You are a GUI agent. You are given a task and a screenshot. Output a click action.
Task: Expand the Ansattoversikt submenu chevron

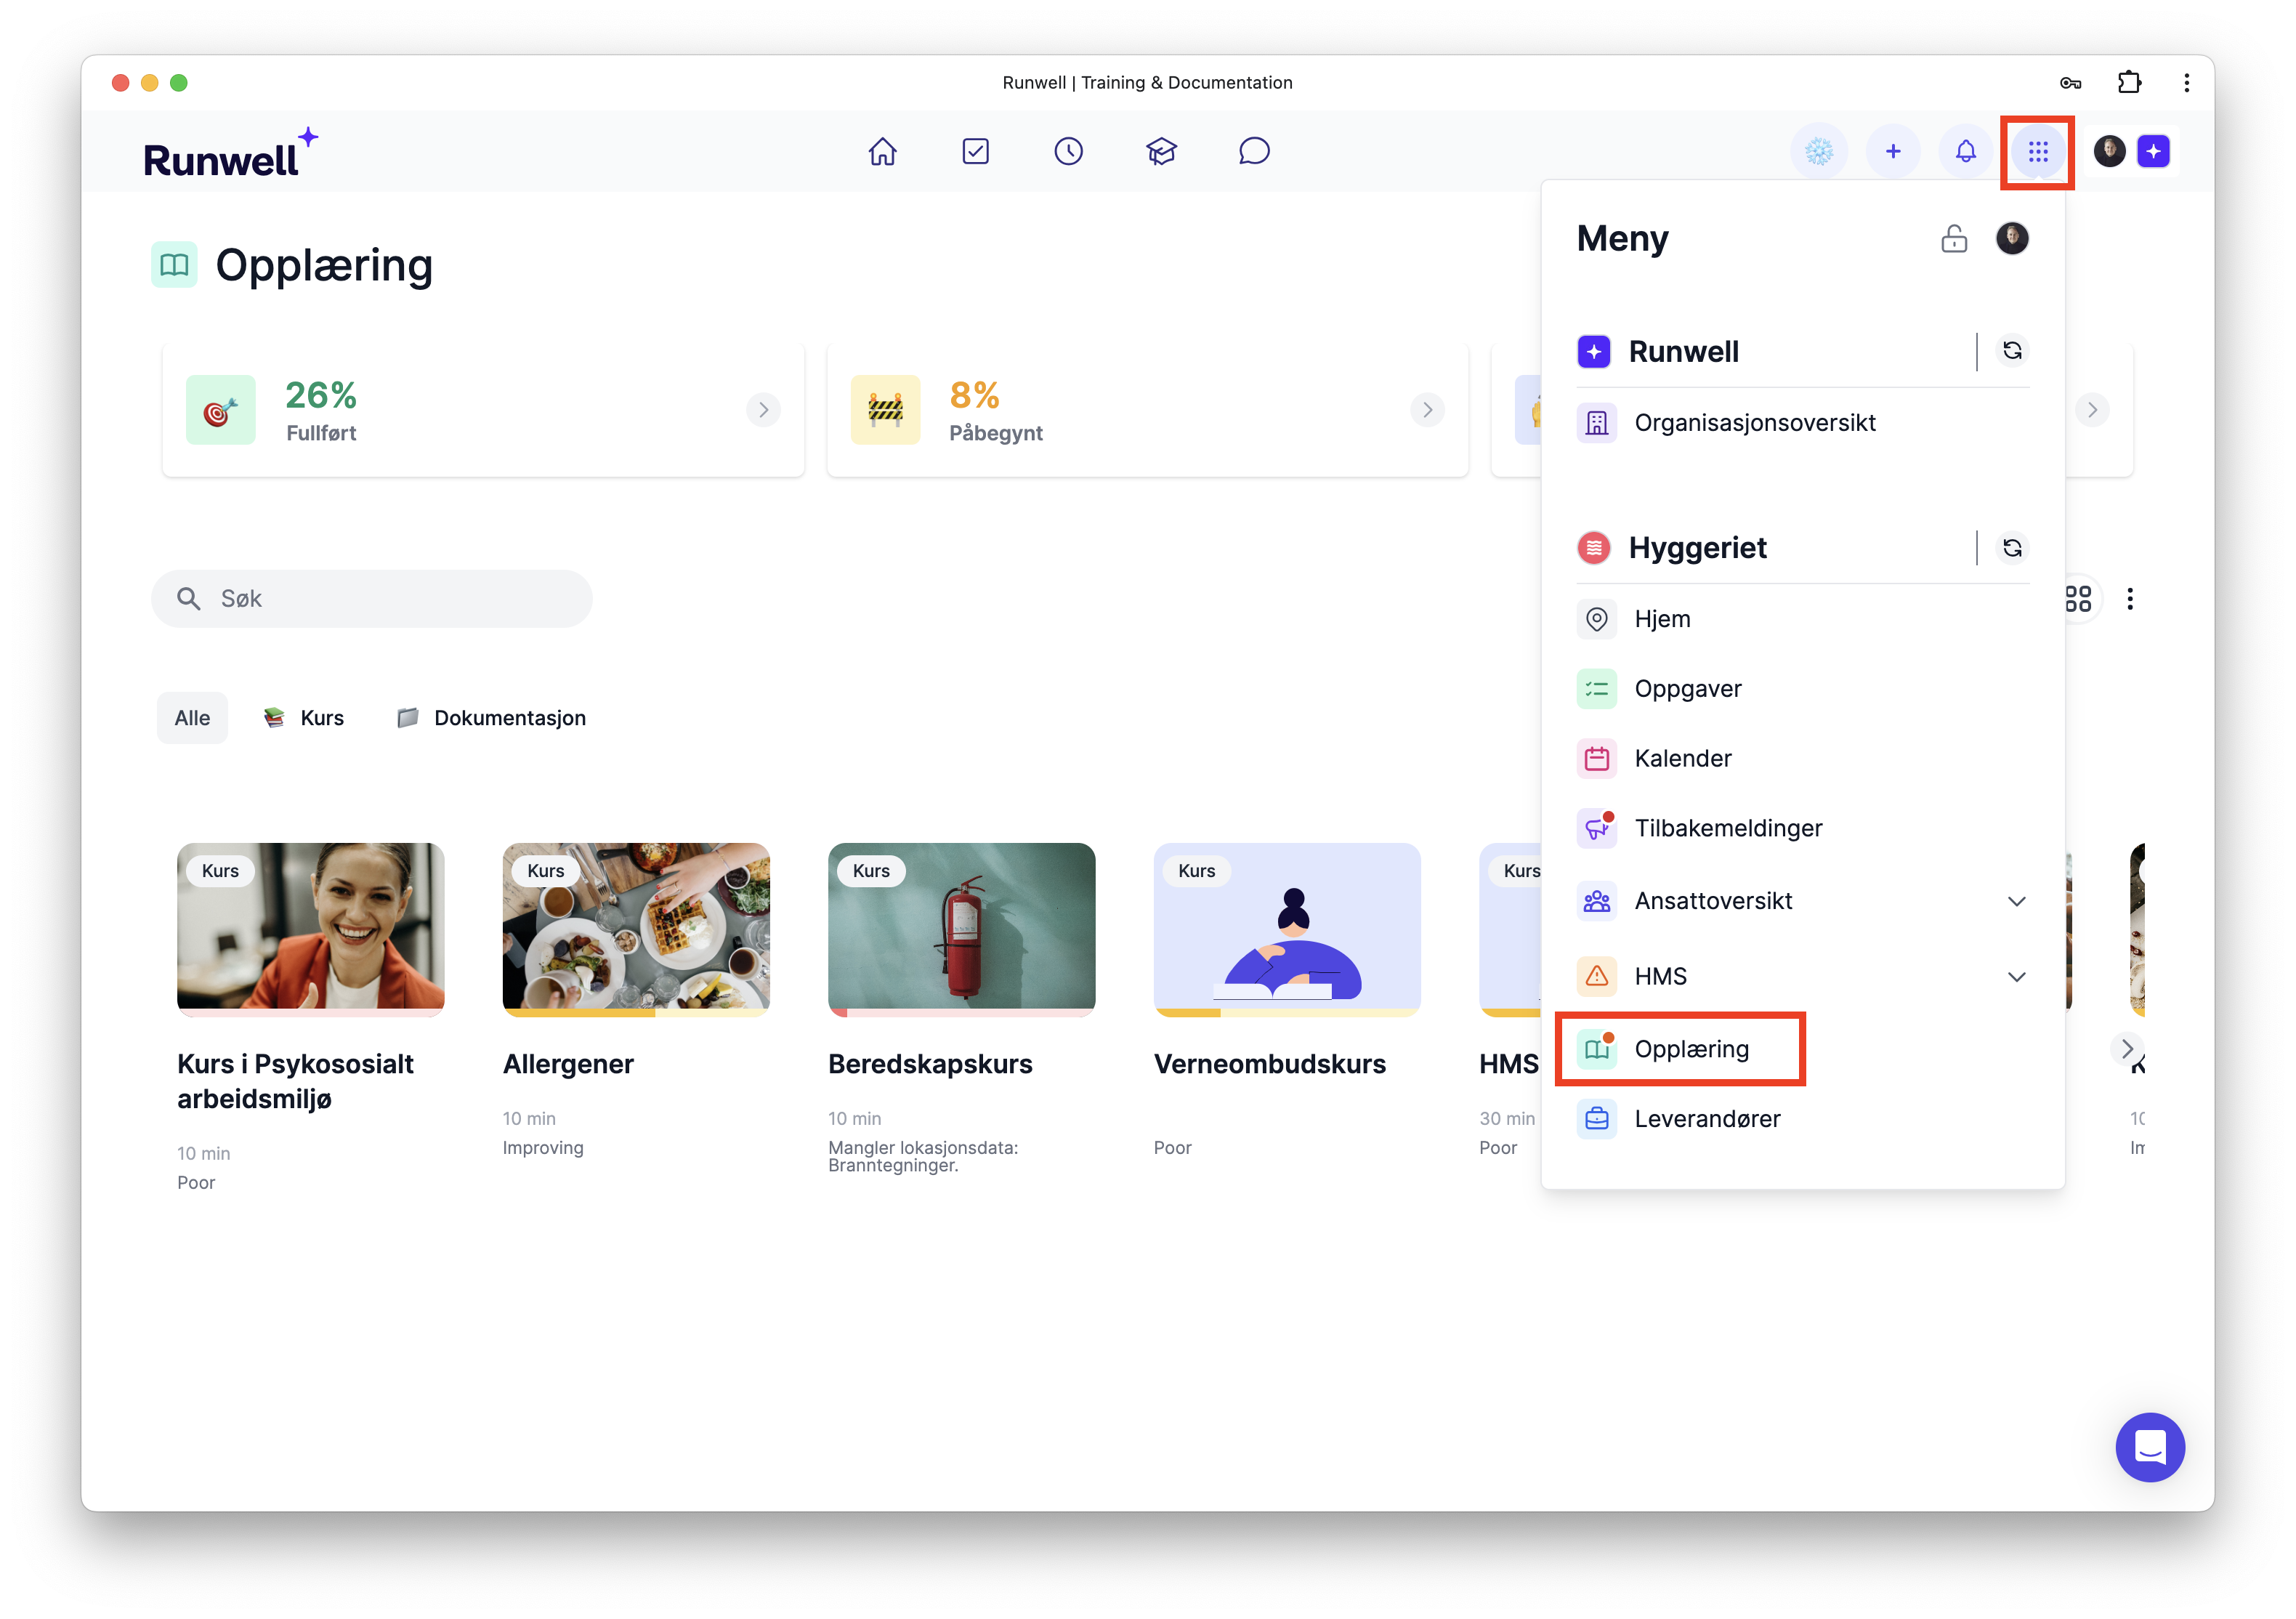coord(2016,901)
